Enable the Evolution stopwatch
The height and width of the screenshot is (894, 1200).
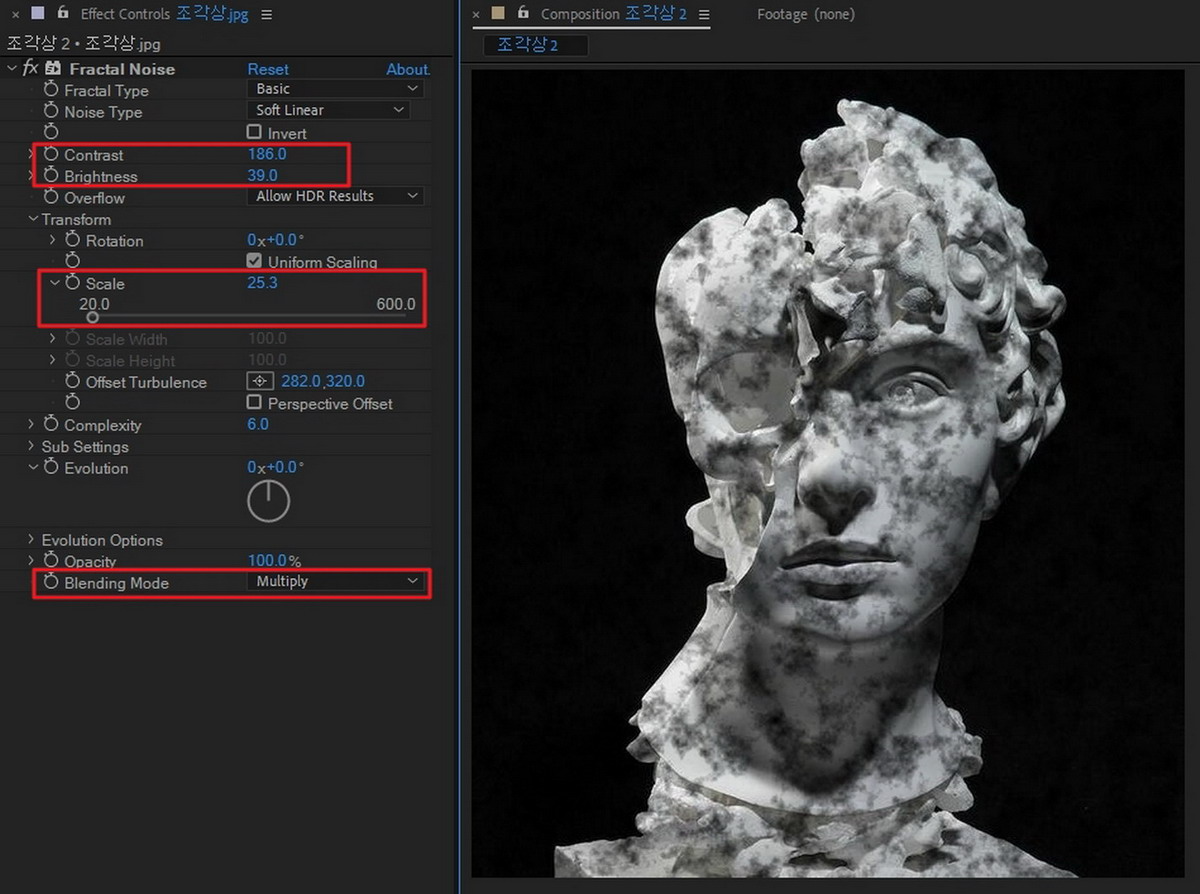[51, 468]
